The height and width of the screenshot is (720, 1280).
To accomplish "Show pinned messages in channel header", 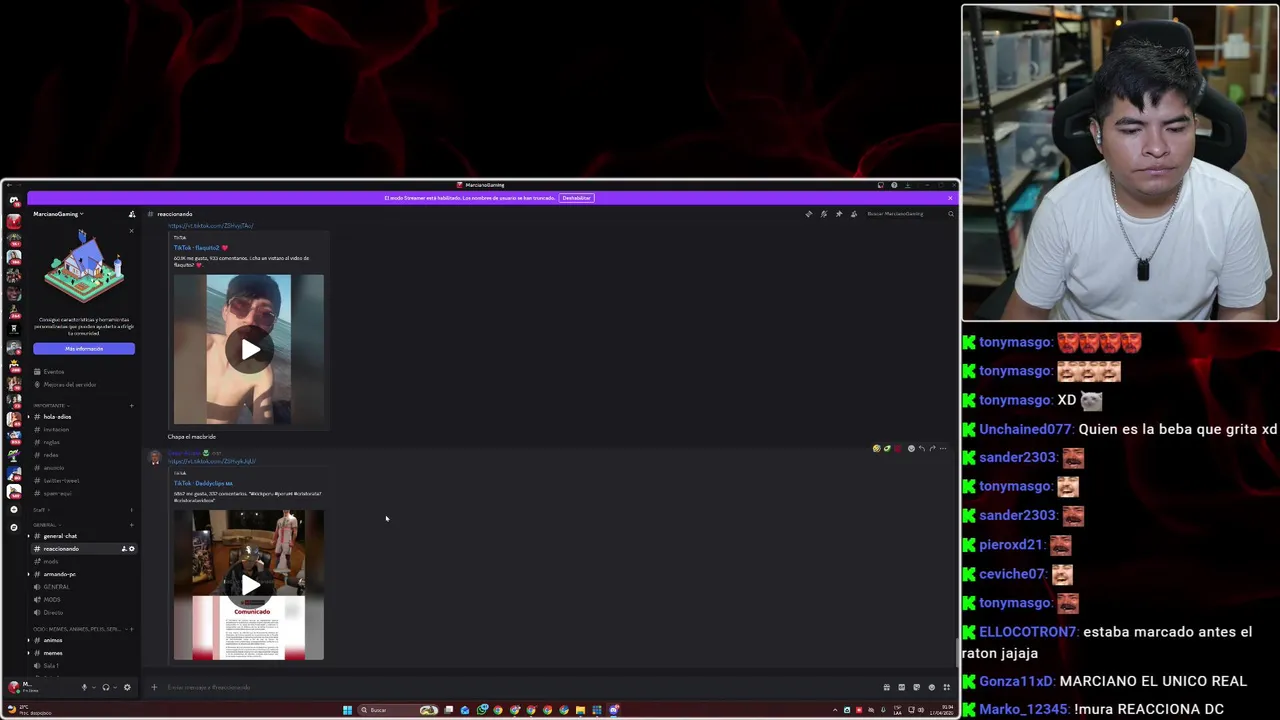I will pyautogui.click(x=839, y=214).
